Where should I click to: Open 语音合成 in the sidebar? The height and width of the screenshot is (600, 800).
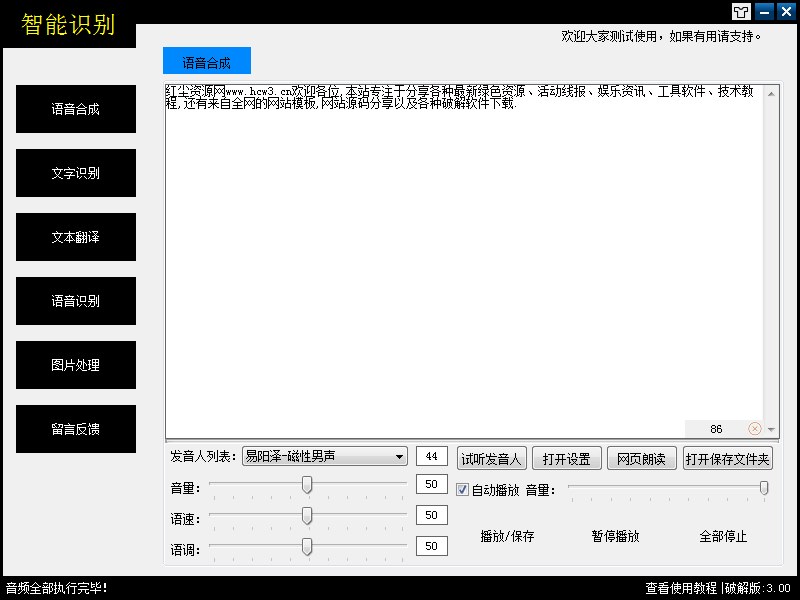point(76,109)
